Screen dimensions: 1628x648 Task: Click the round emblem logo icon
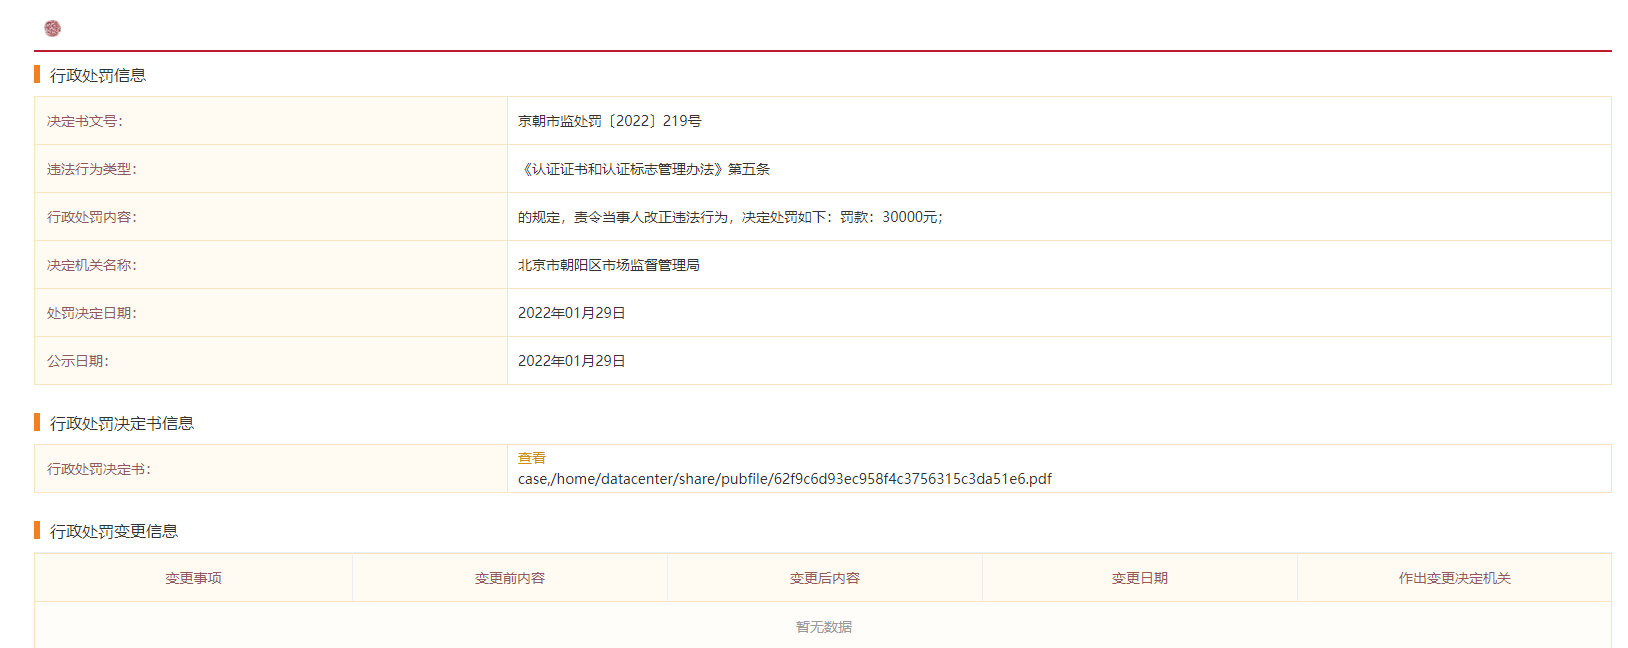point(53,28)
